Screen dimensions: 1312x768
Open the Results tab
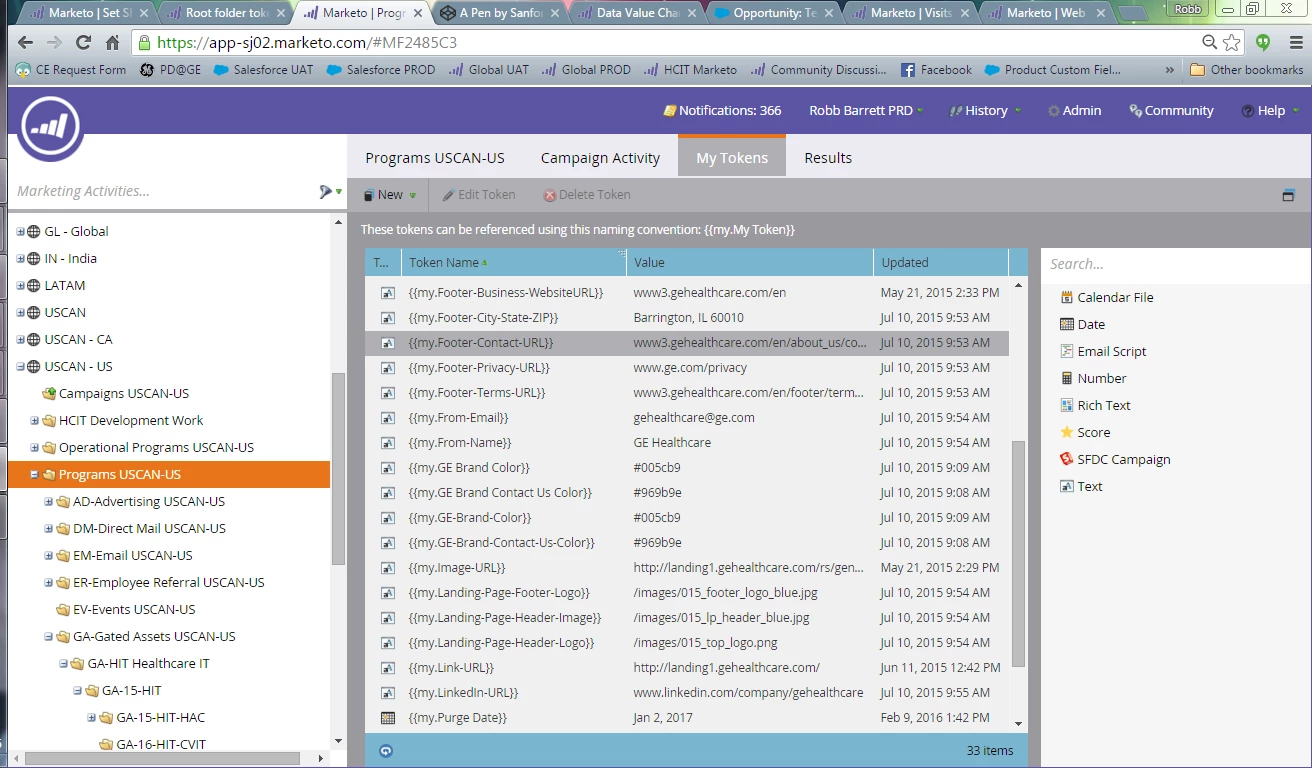point(828,158)
